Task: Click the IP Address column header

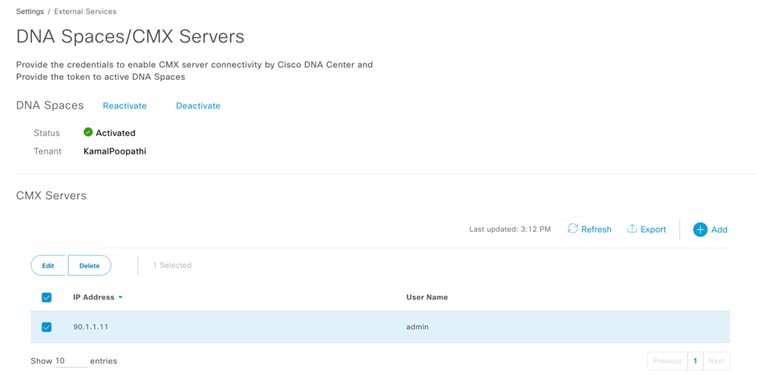Action: [x=94, y=297]
